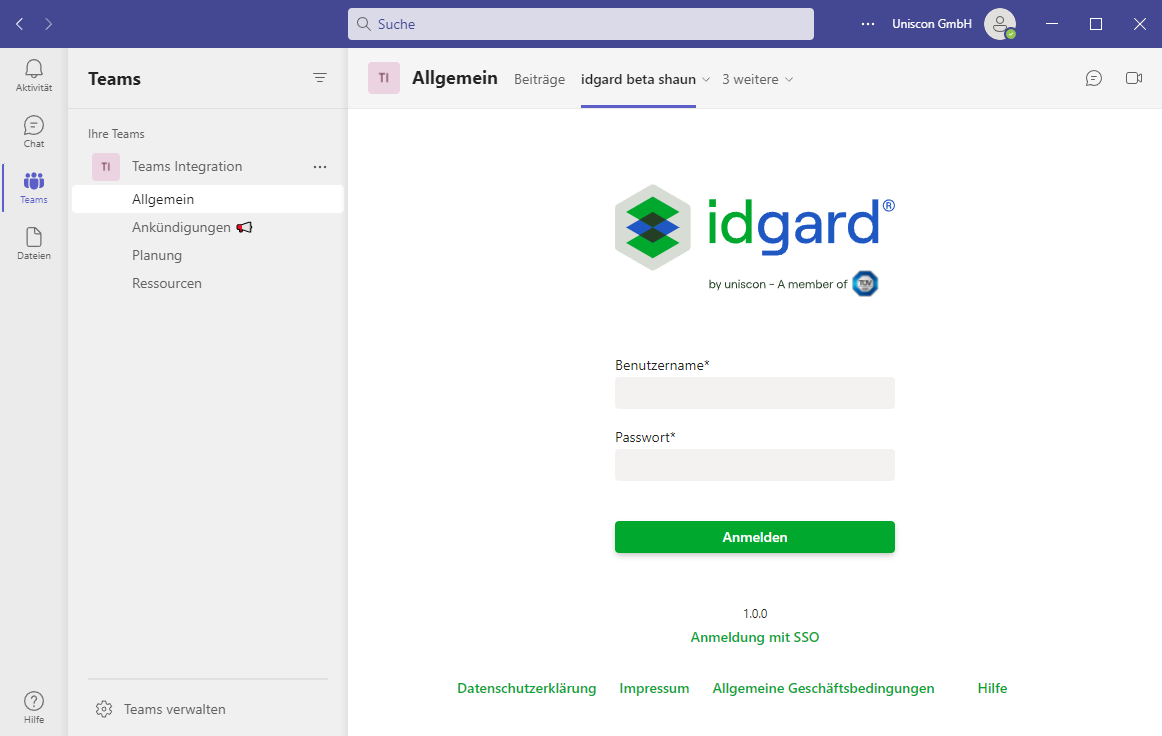Click the TÜV badge logo
Image resolution: width=1162 pixels, height=736 pixels.
click(x=865, y=284)
